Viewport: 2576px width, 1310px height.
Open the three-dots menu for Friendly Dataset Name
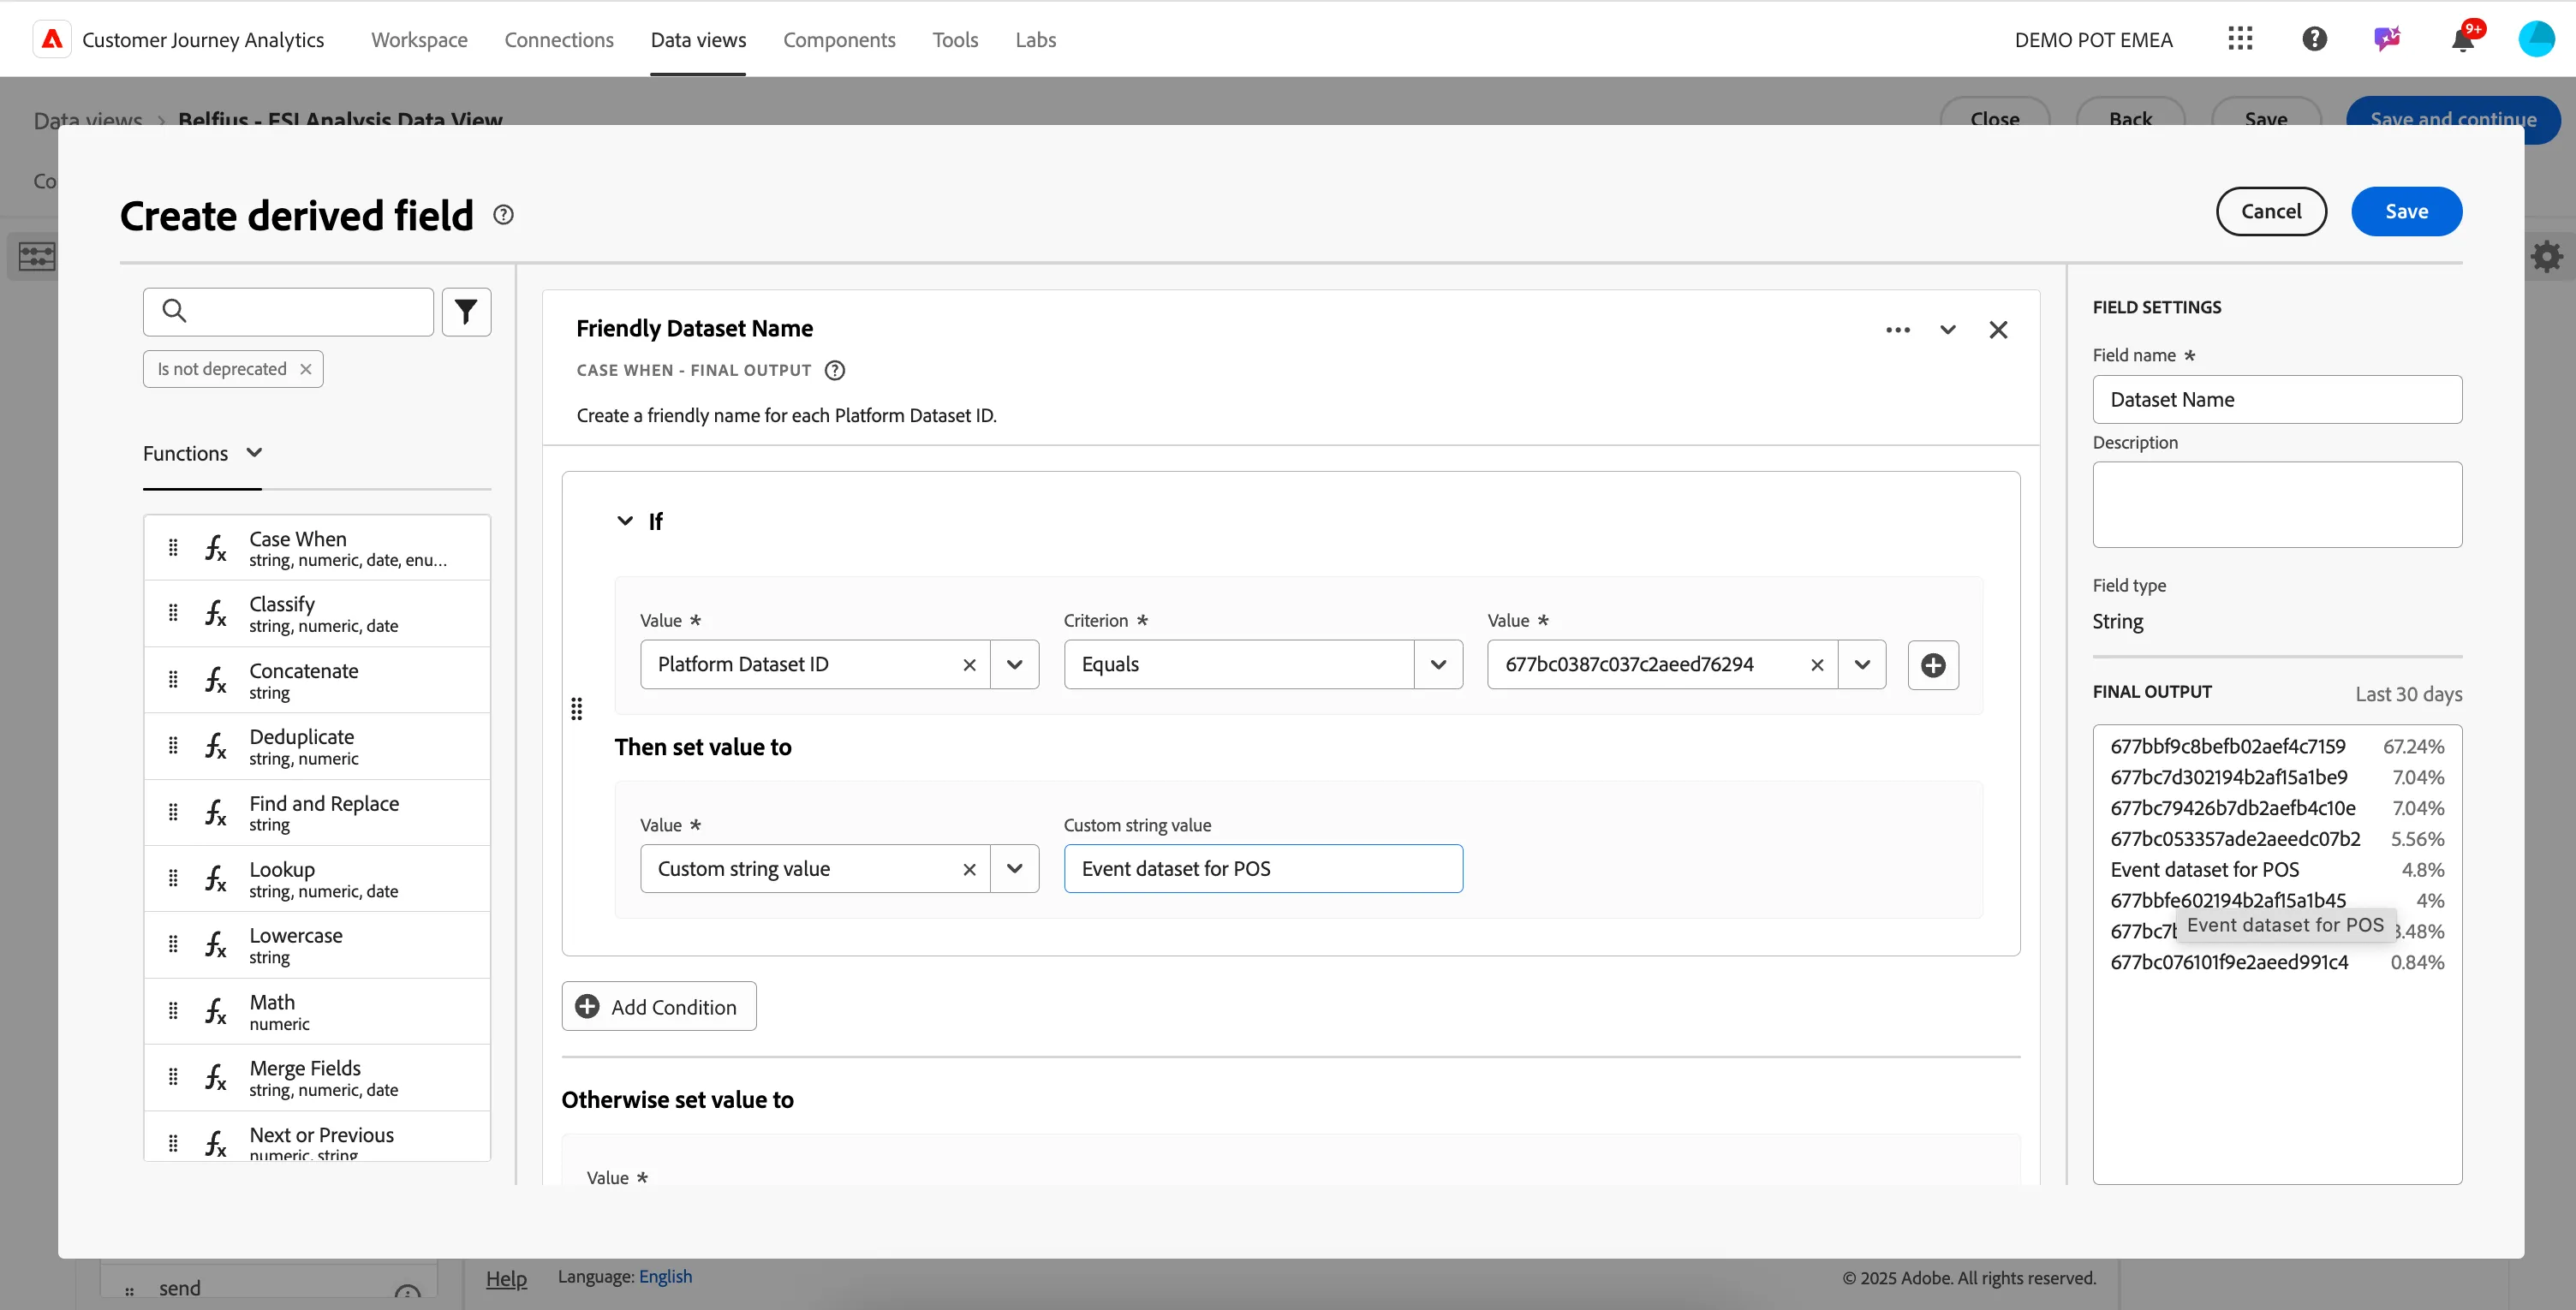coord(1898,330)
